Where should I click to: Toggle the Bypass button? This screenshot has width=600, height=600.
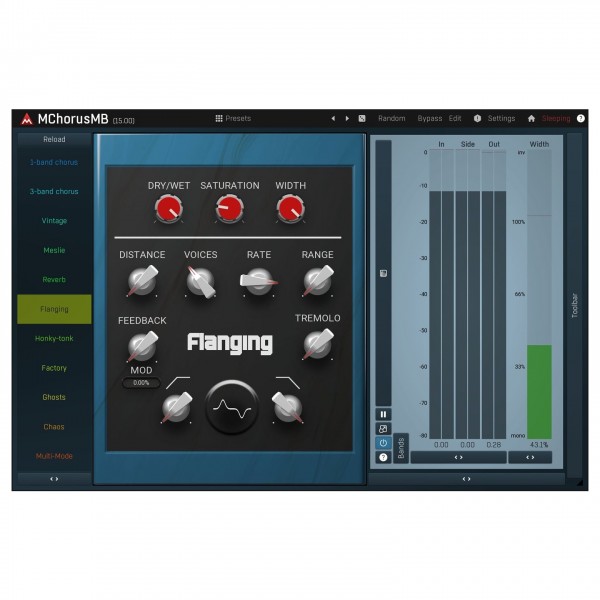click(x=429, y=119)
